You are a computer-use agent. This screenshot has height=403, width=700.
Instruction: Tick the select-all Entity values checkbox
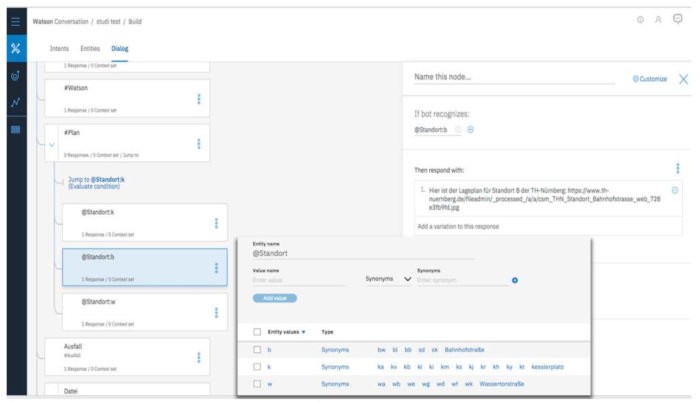coord(256,331)
